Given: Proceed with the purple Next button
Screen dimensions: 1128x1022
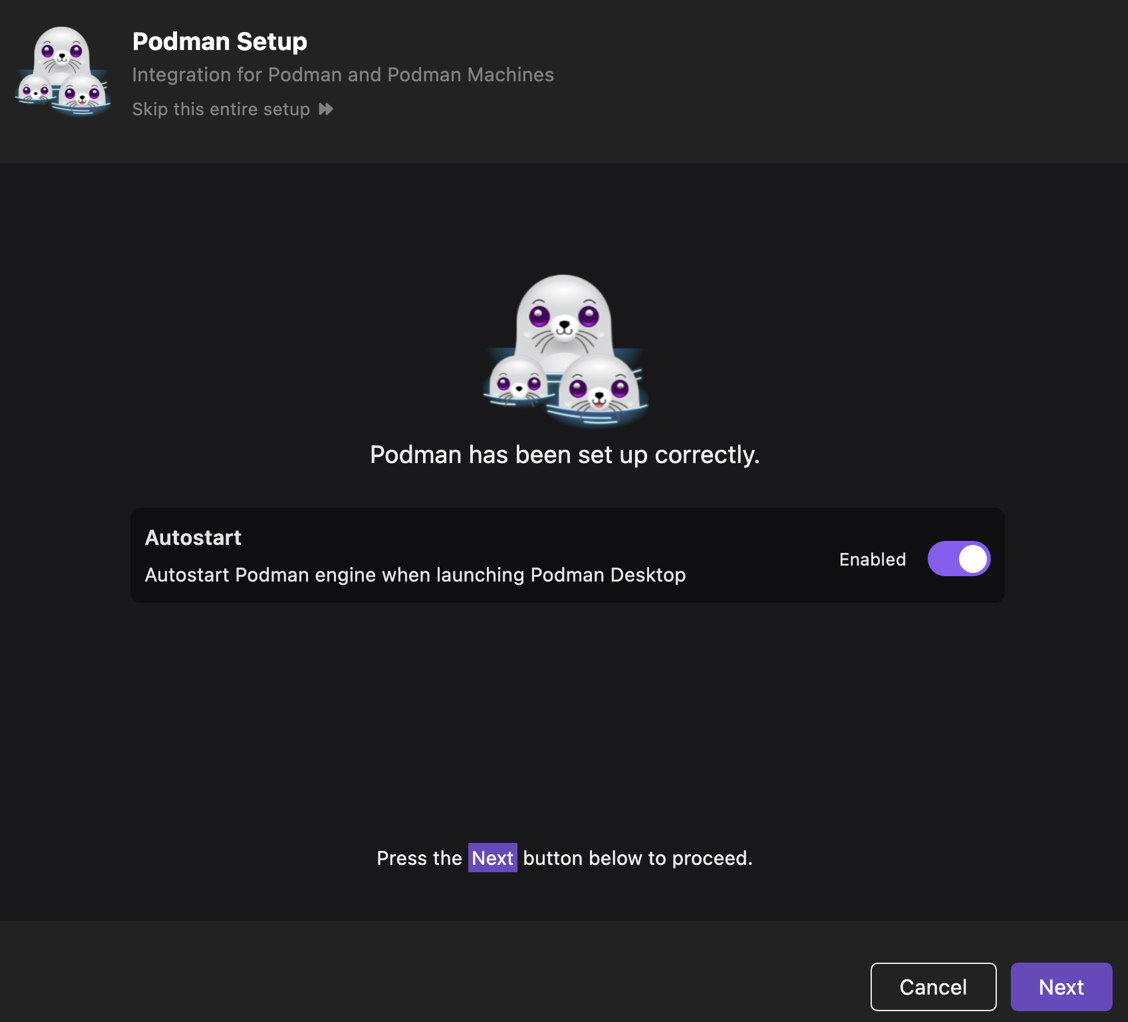Looking at the screenshot, I should 1060,987.
